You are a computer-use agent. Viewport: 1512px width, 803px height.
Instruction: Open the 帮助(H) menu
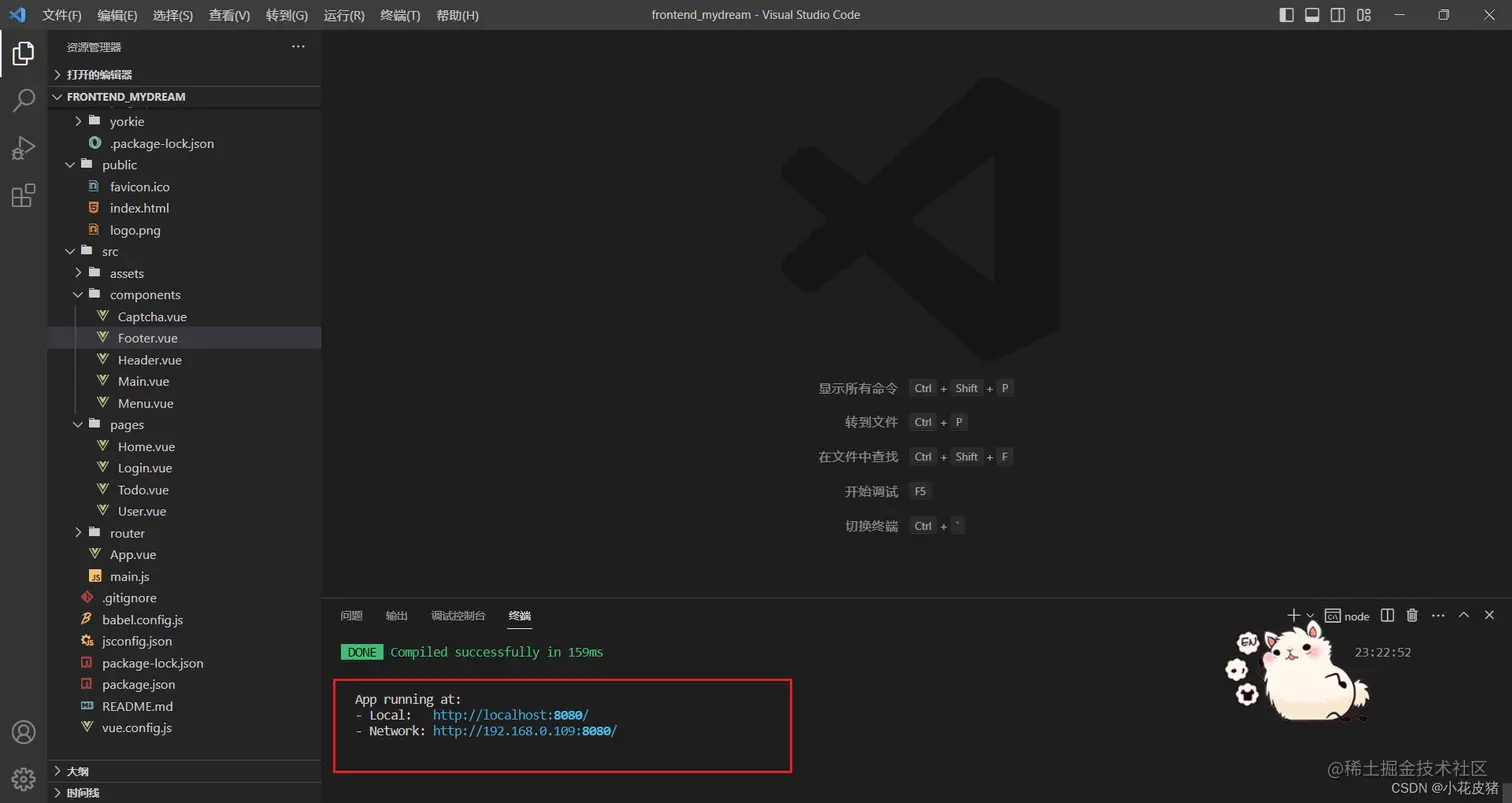pos(457,15)
